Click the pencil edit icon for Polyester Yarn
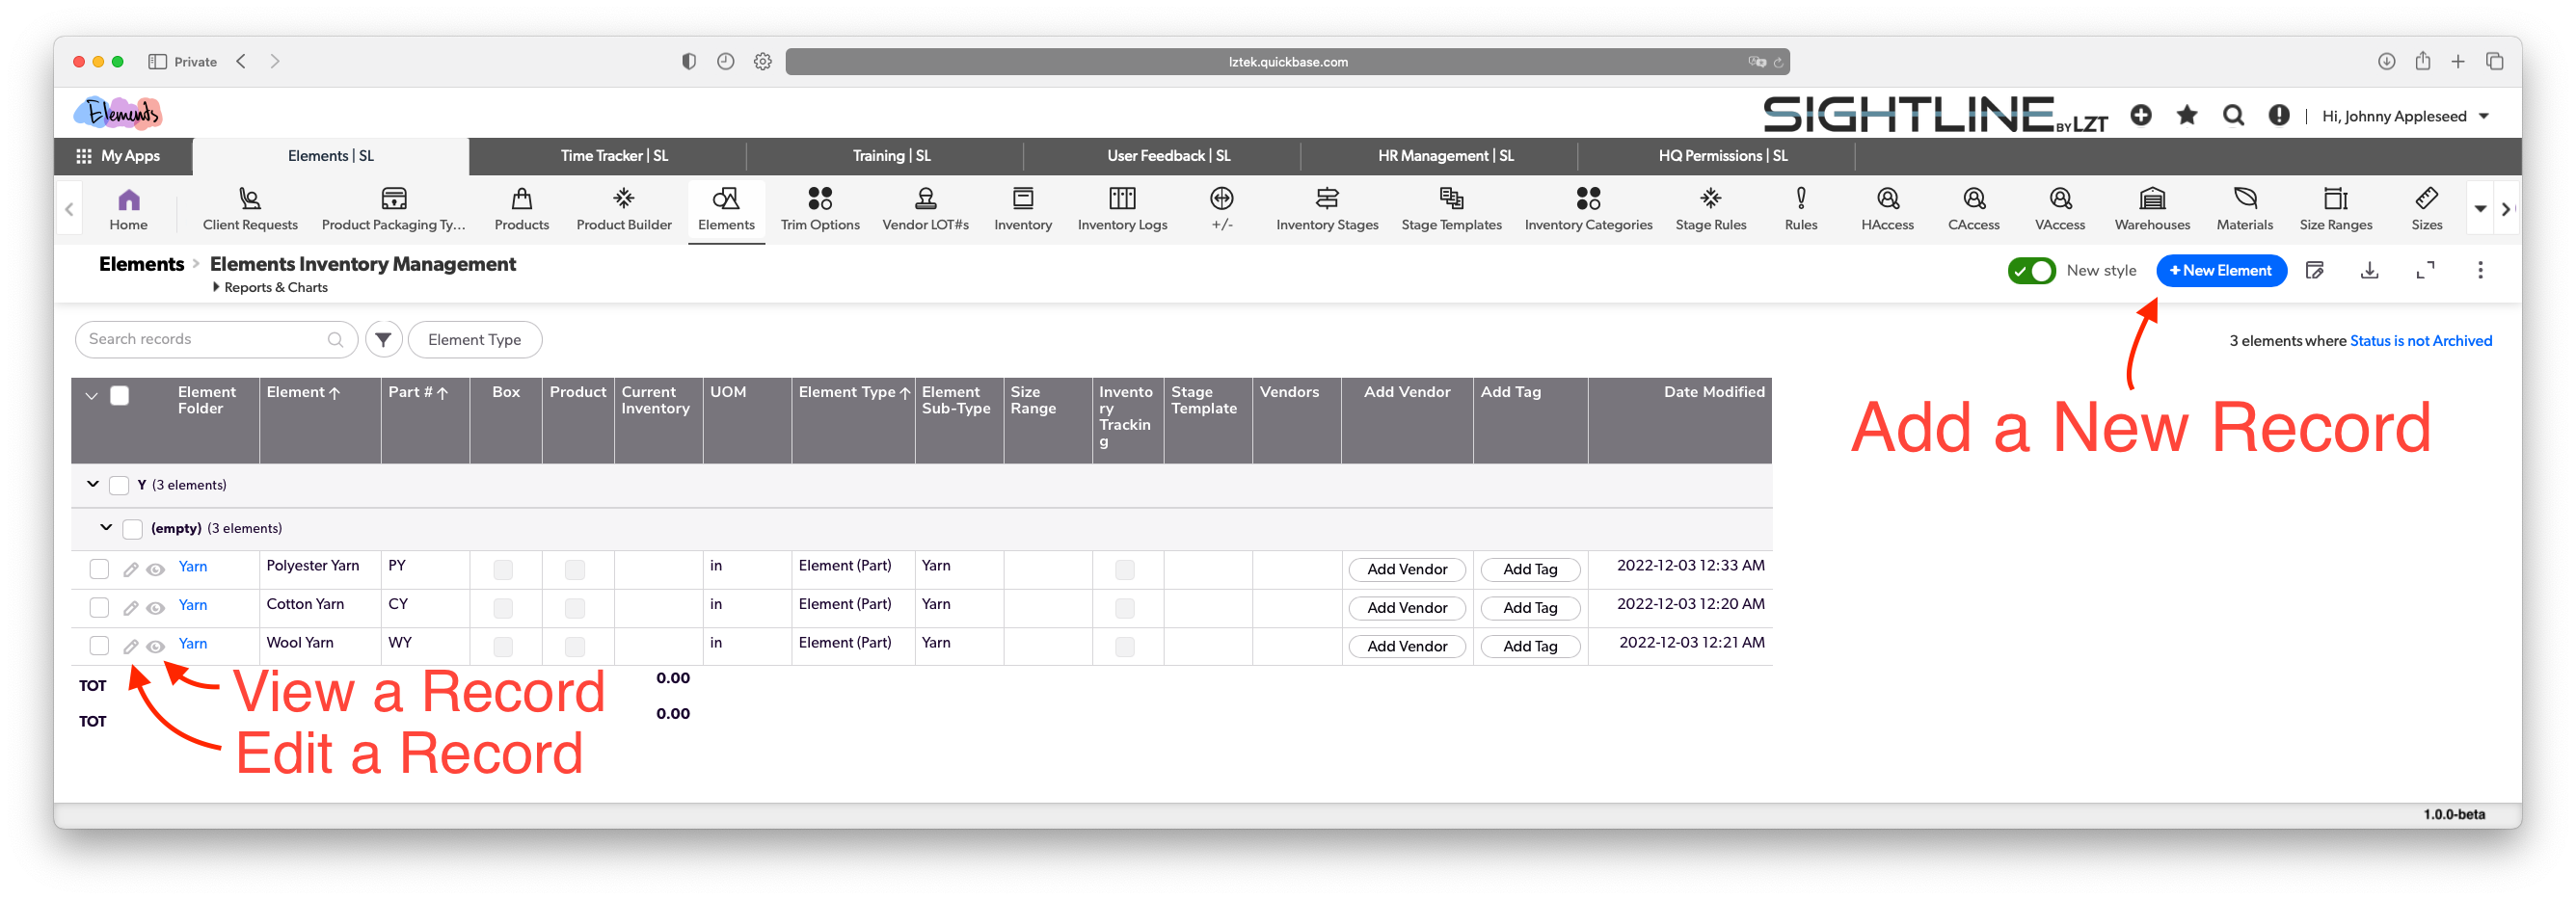The height and width of the screenshot is (900, 2576). [130, 569]
